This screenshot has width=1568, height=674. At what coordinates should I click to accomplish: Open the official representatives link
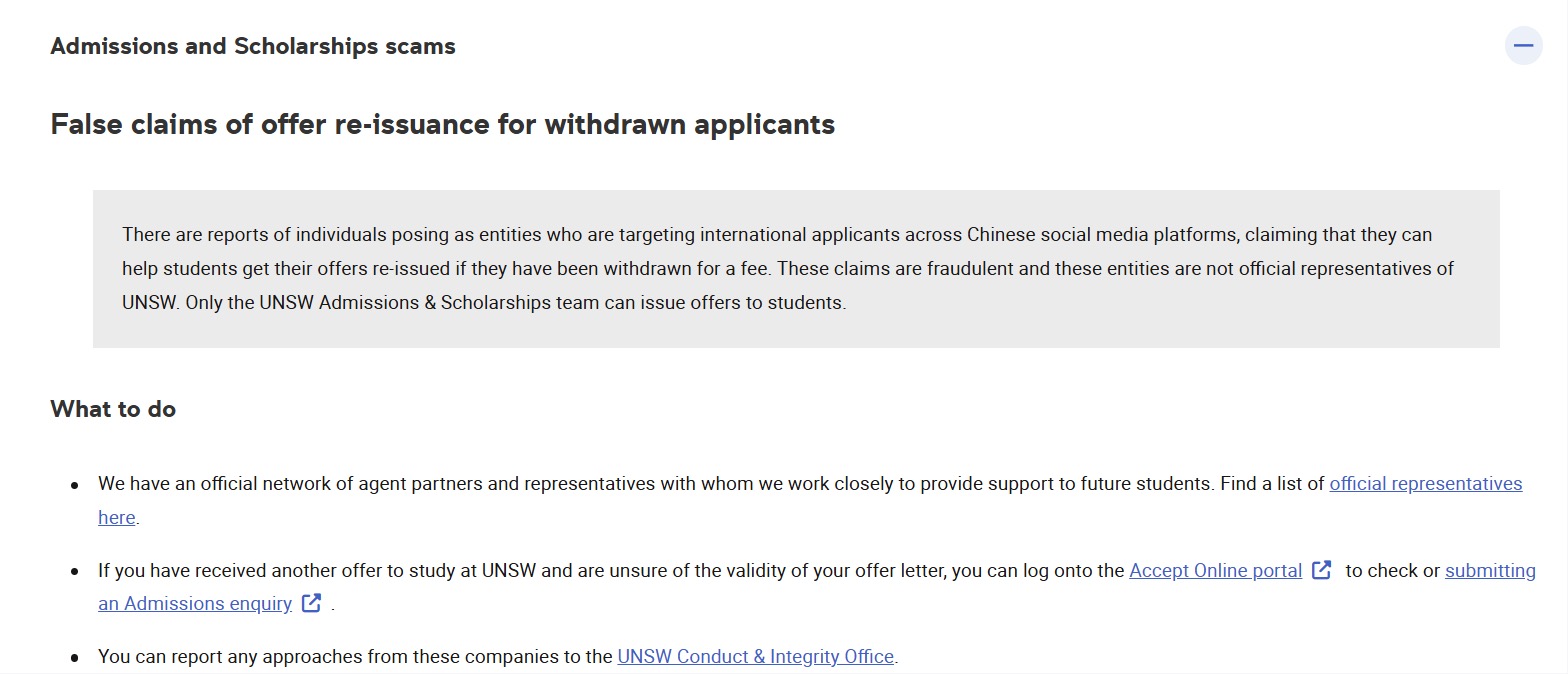point(1426,484)
